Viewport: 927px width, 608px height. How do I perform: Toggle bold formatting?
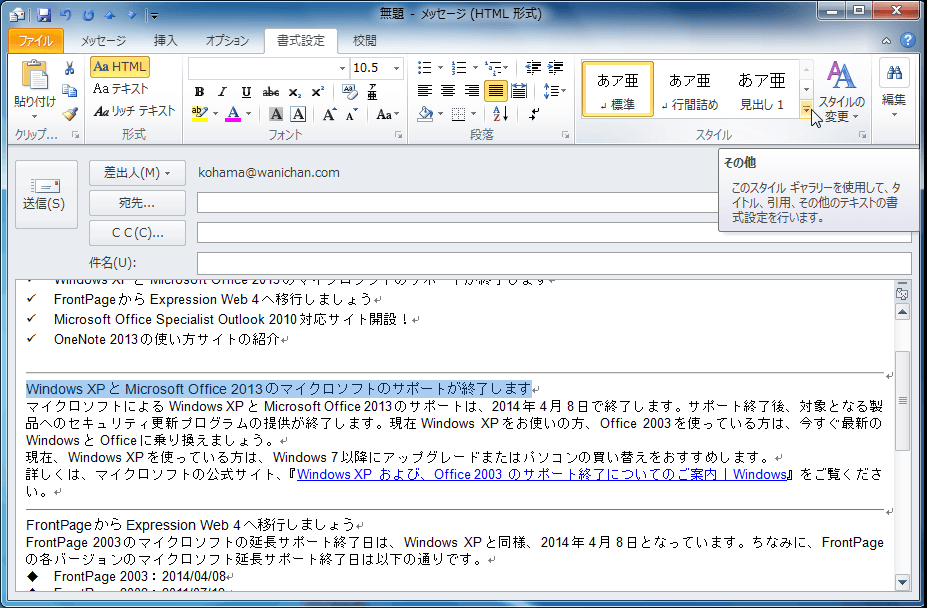pos(199,92)
